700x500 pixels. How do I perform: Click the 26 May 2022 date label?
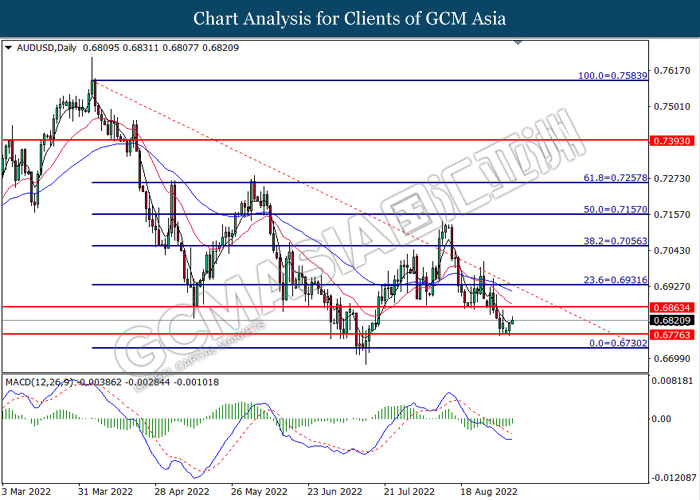(259, 492)
